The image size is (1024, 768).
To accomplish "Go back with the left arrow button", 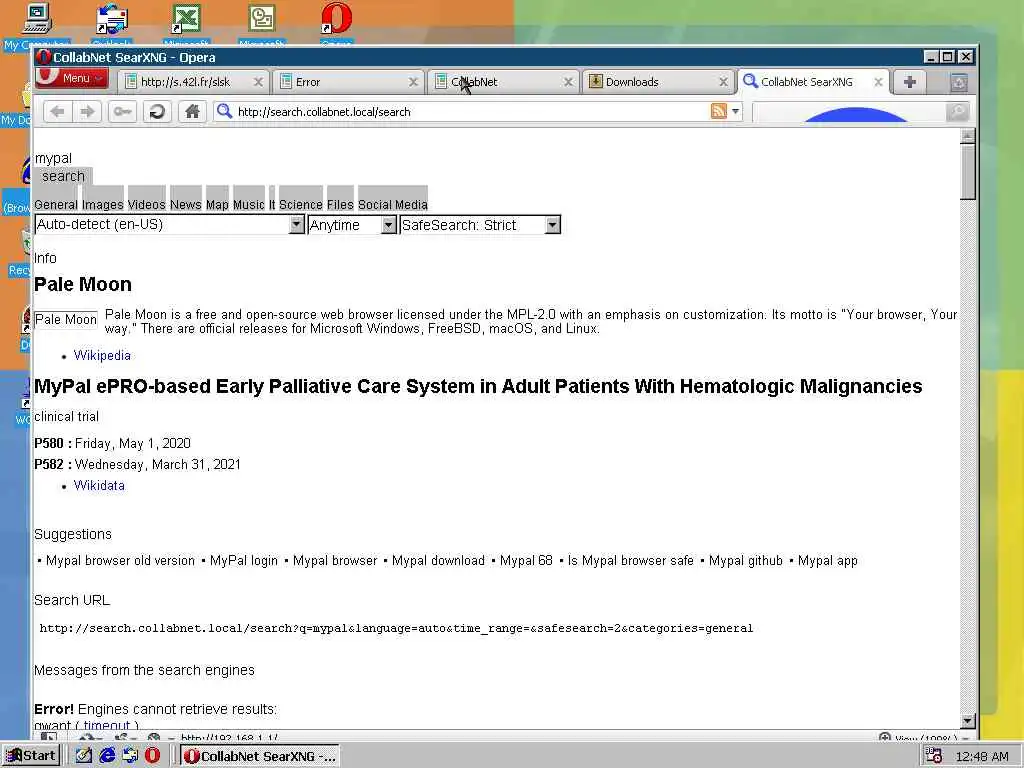I will 57,112.
